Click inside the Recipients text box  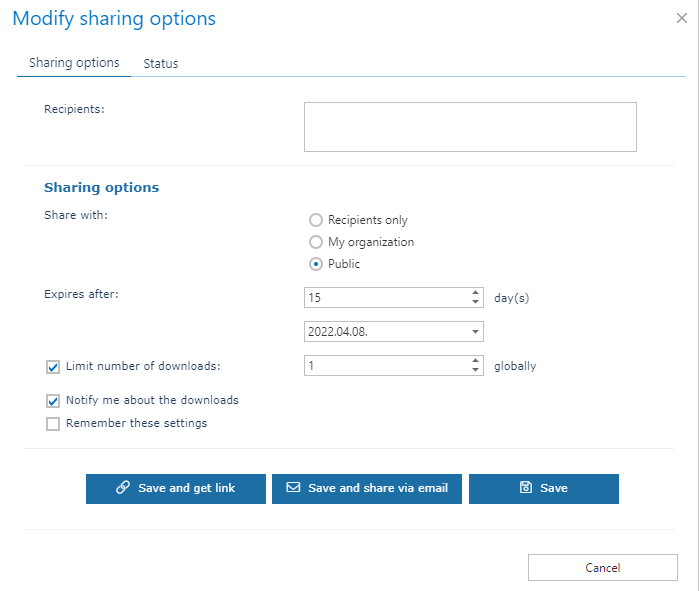tap(470, 127)
